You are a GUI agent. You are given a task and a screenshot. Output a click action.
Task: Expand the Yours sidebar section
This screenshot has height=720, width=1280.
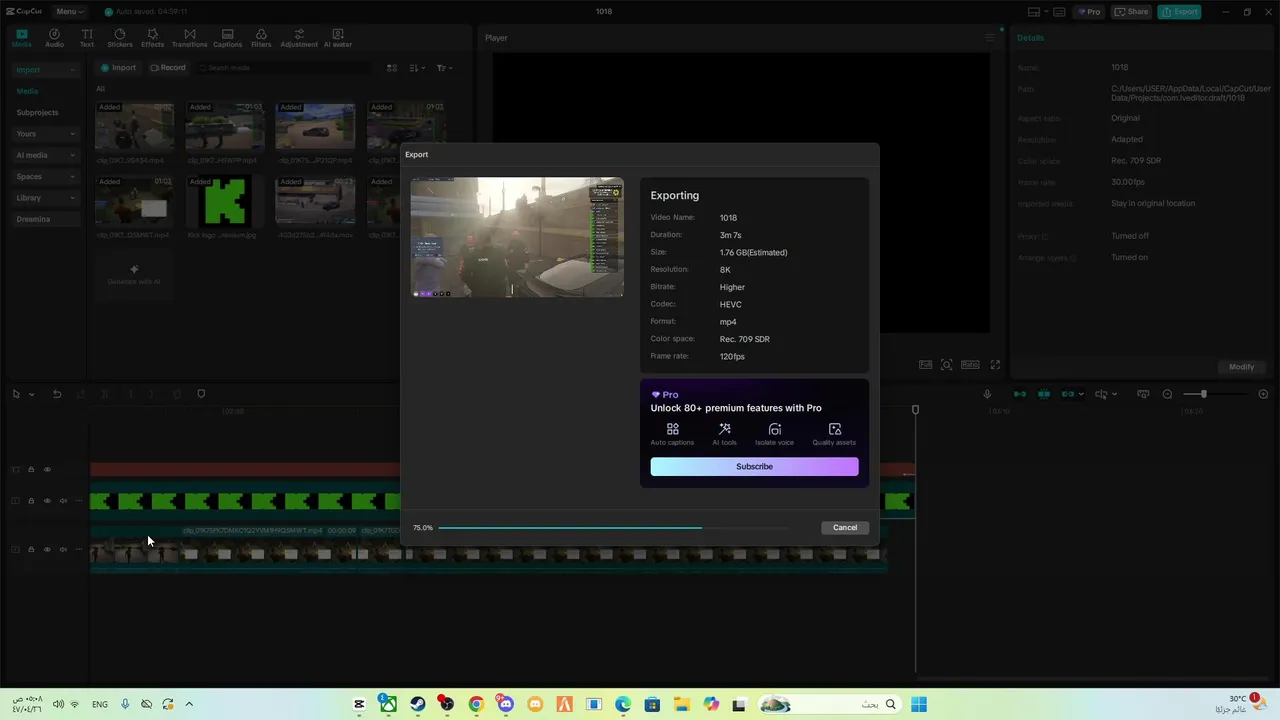click(44, 134)
